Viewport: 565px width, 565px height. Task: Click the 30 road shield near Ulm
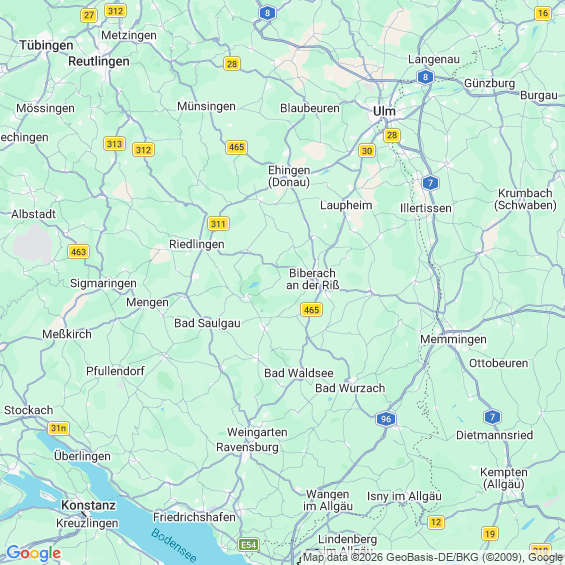(x=367, y=151)
